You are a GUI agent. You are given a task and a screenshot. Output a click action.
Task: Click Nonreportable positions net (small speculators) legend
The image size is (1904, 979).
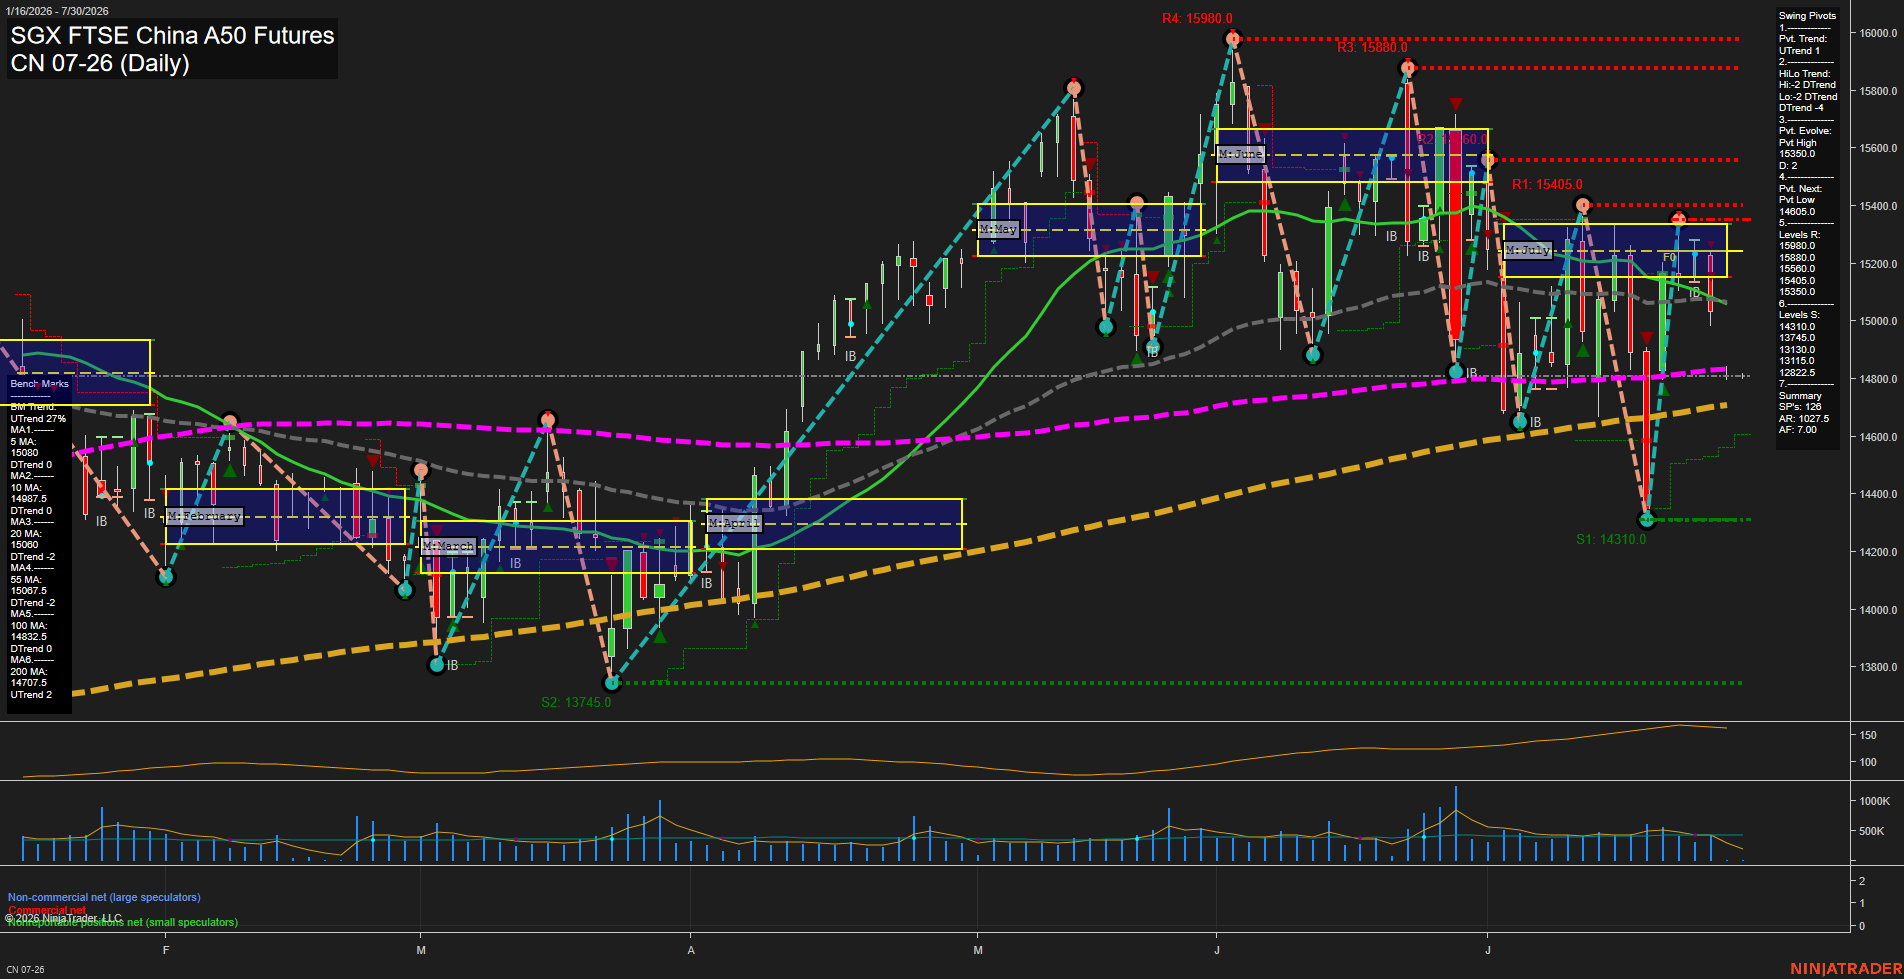point(122,922)
